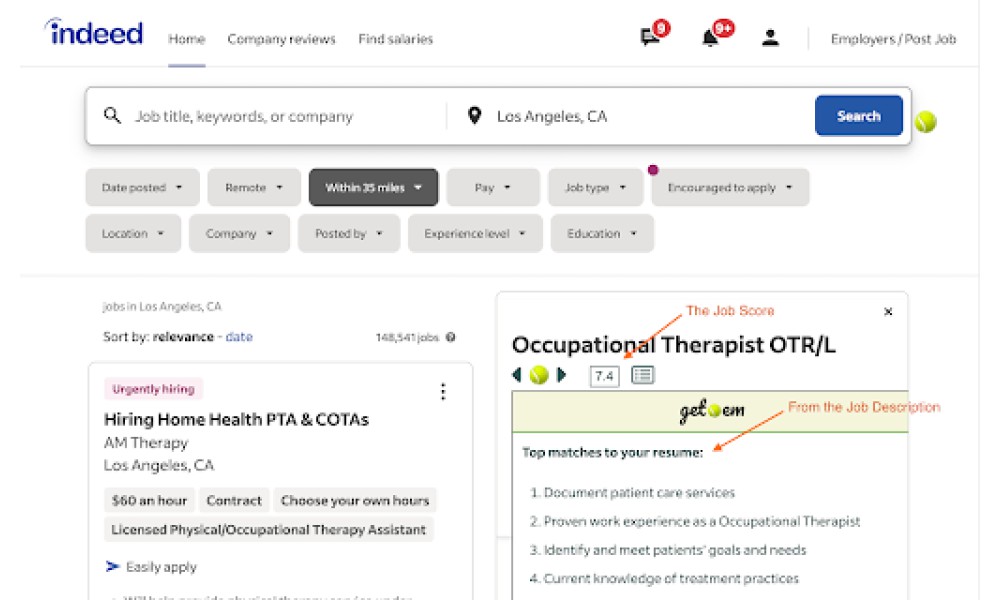The height and width of the screenshot is (600, 1000).
Task: Open the Experience level filter dropdown
Action: pos(475,233)
